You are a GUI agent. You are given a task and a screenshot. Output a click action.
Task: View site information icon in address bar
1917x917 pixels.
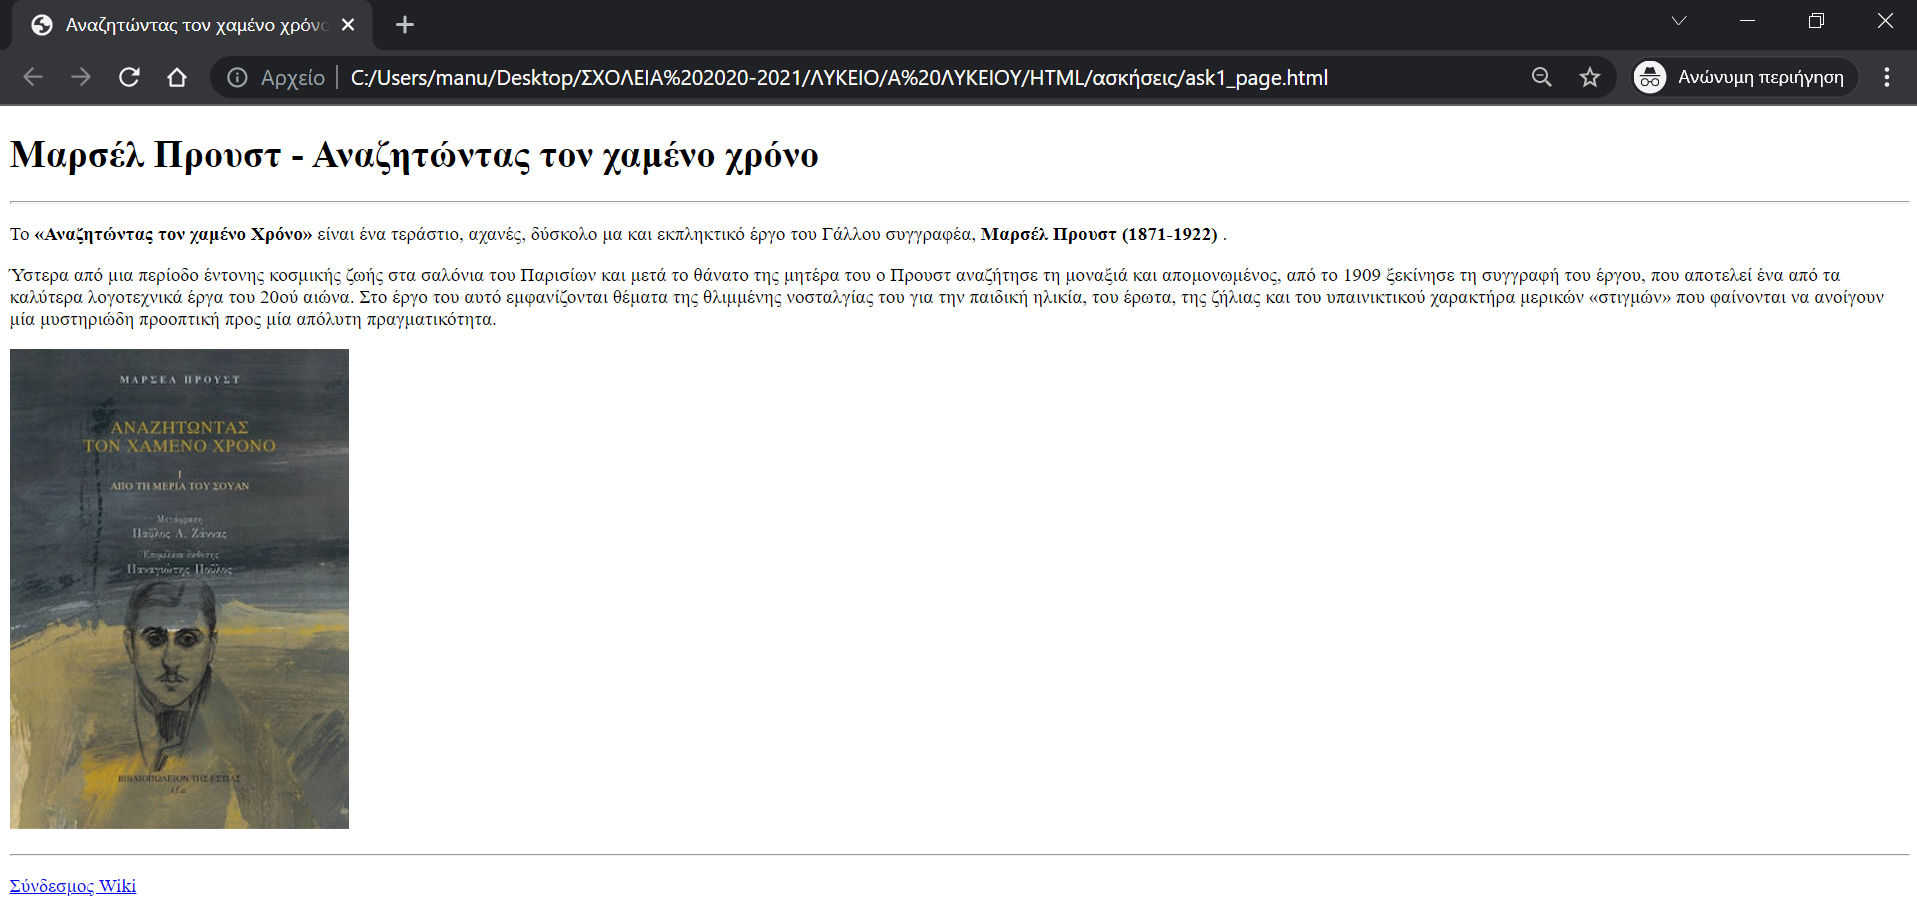coord(237,77)
